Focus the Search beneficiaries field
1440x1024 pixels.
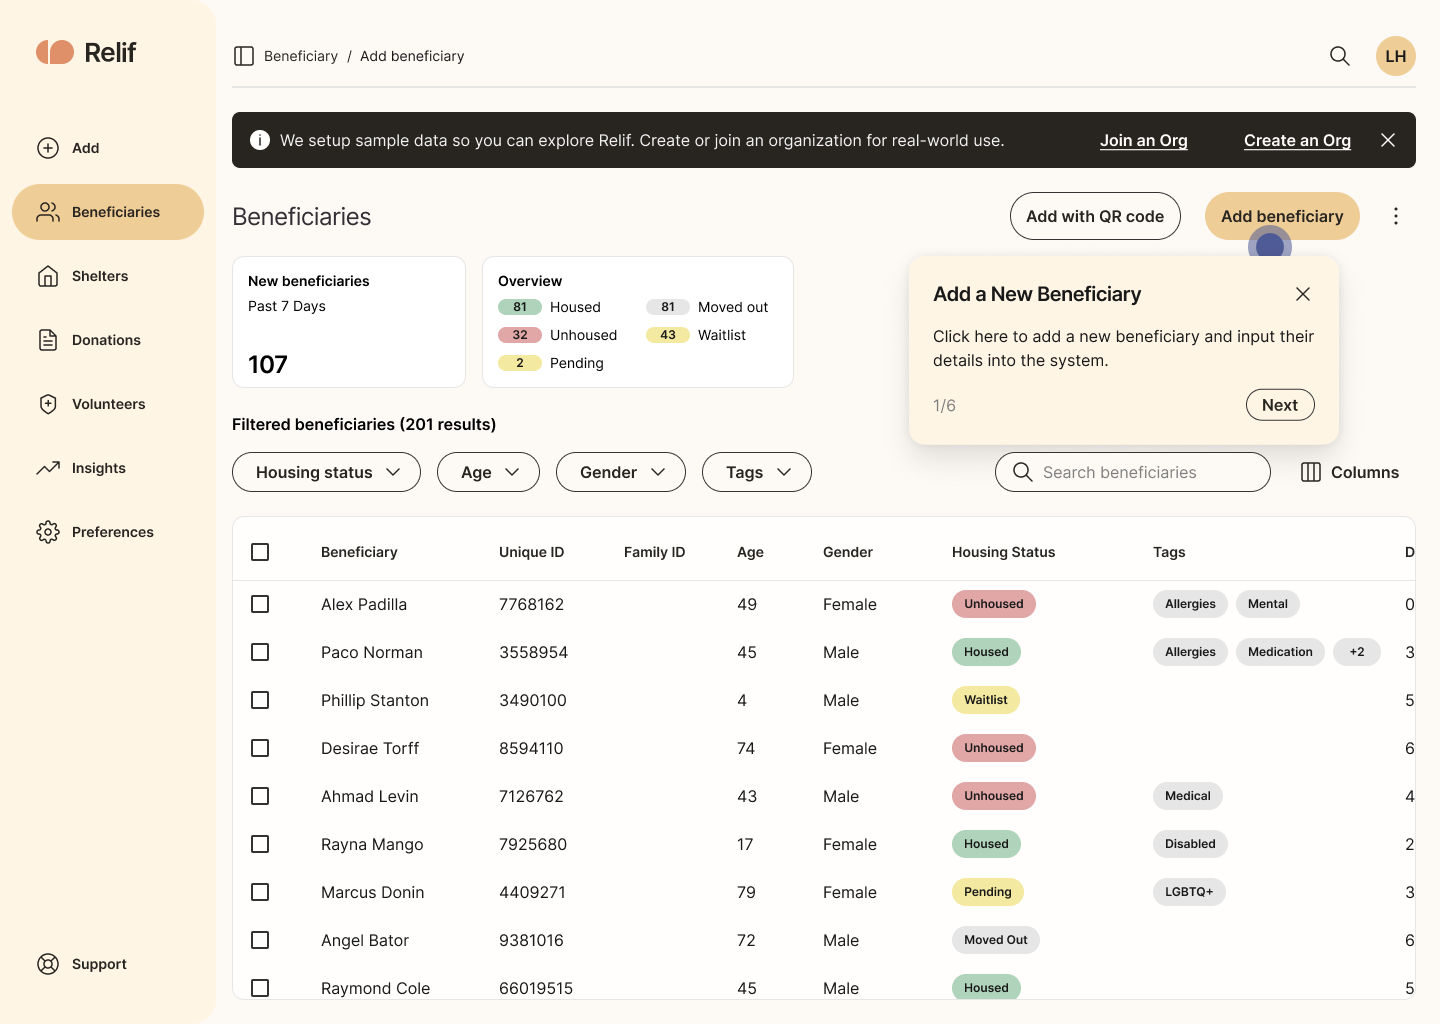pyautogui.click(x=1133, y=472)
